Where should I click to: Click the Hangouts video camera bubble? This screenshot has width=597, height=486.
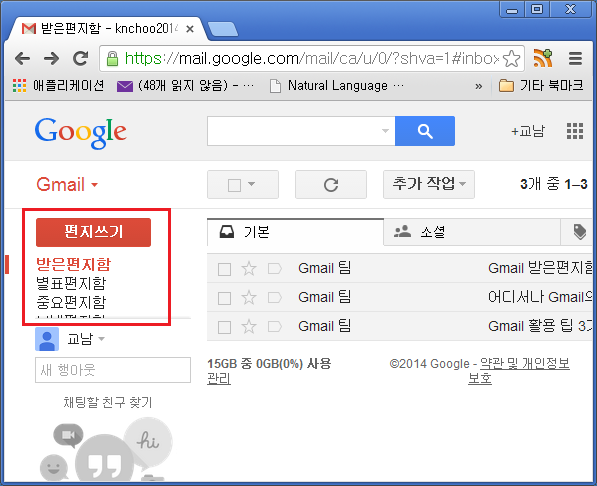click(x=69, y=435)
